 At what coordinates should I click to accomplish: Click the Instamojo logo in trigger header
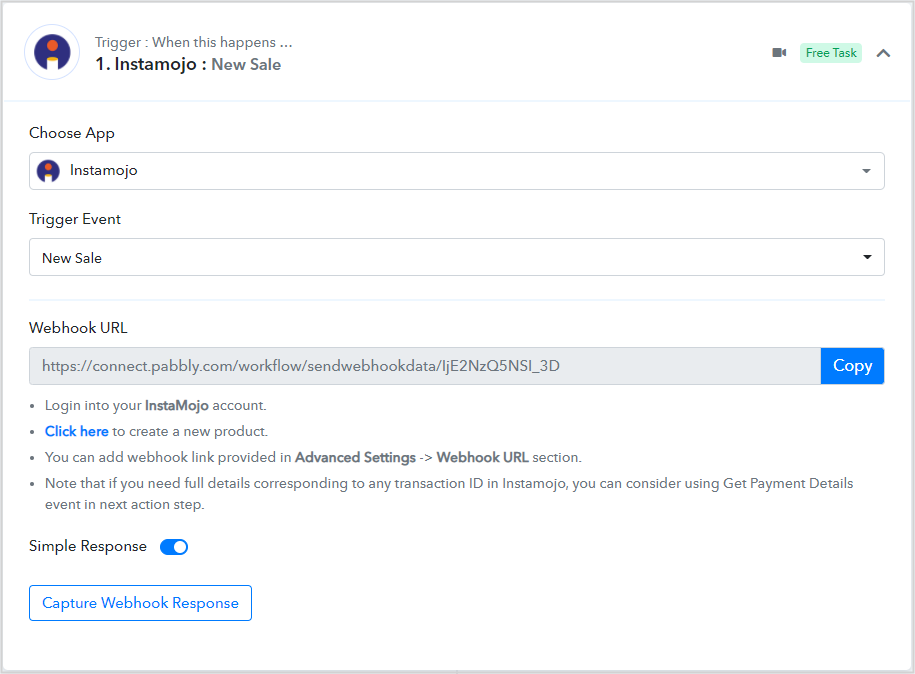pyautogui.click(x=52, y=53)
